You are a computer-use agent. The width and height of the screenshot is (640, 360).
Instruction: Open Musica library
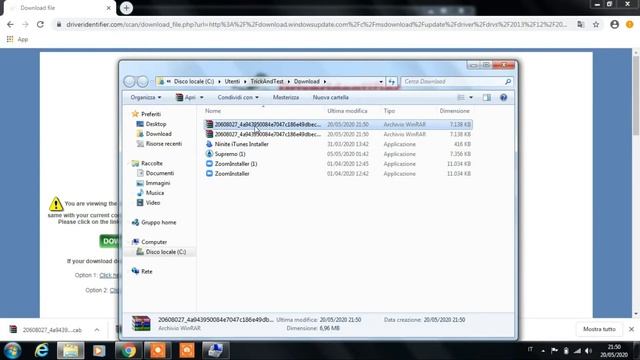pyautogui.click(x=155, y=193)
